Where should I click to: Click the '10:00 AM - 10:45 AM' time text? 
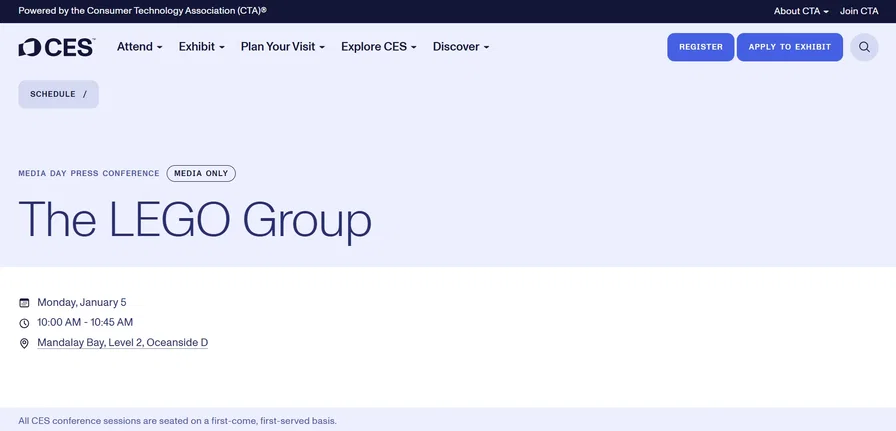coord(85,322)
